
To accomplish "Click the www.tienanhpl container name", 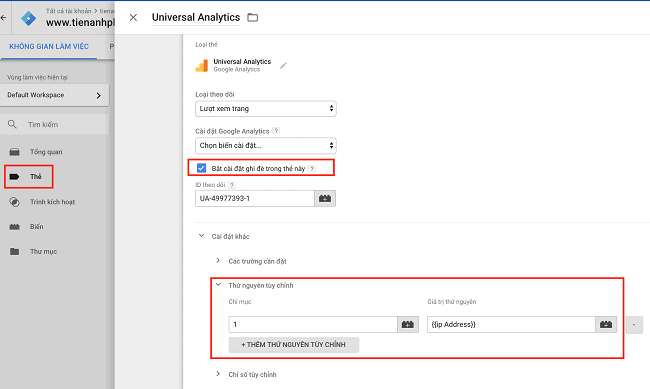I will click(80, 22).
